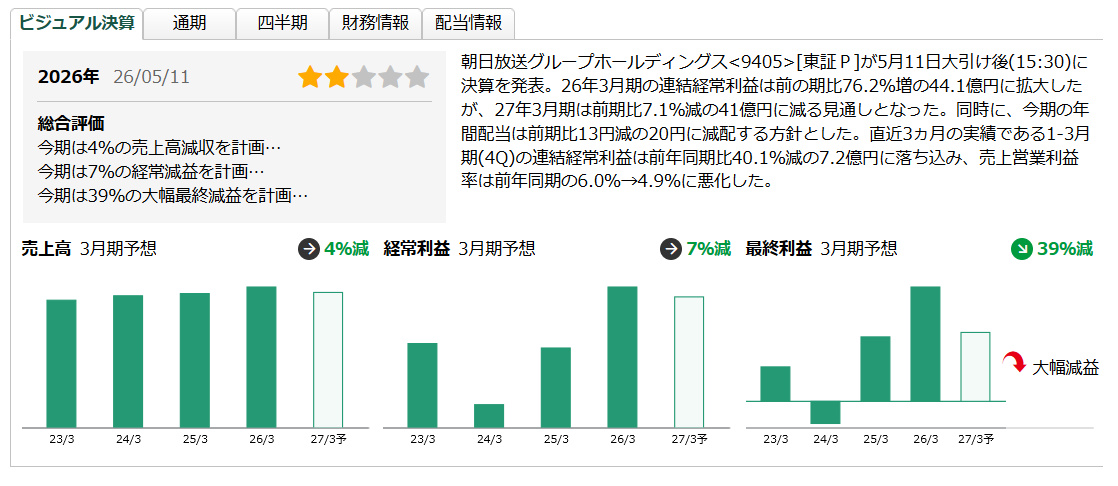Click the green 7%減 text
Viewport: 1118px width, 486px height.
pyautogui.click(x=709, y=249)
